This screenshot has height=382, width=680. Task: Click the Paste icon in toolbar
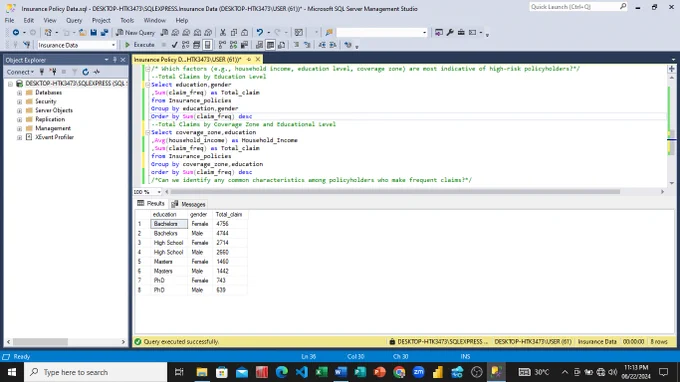tap(245, 33)
